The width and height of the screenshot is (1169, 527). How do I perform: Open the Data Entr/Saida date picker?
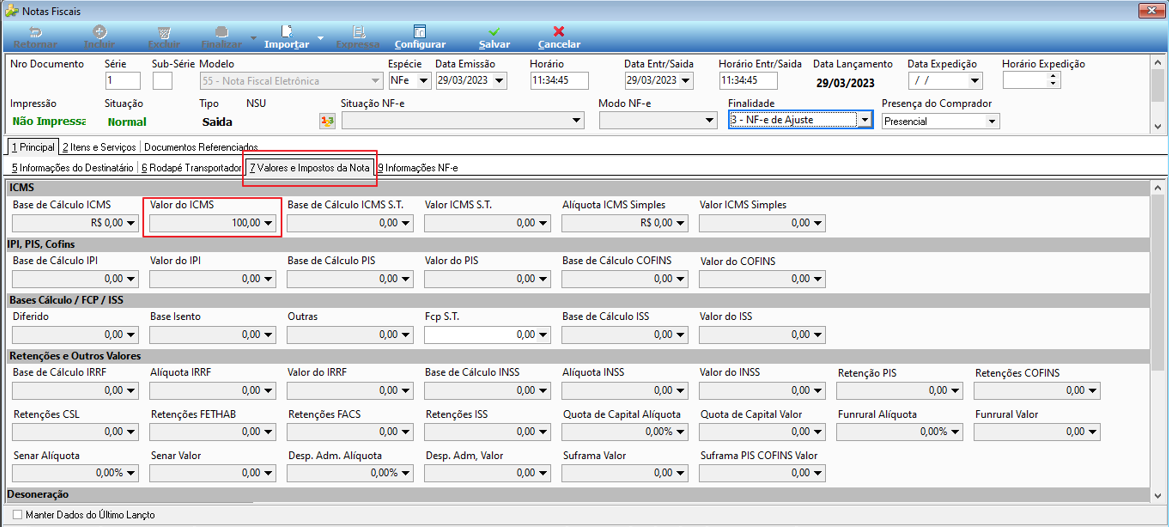[687, 81]
